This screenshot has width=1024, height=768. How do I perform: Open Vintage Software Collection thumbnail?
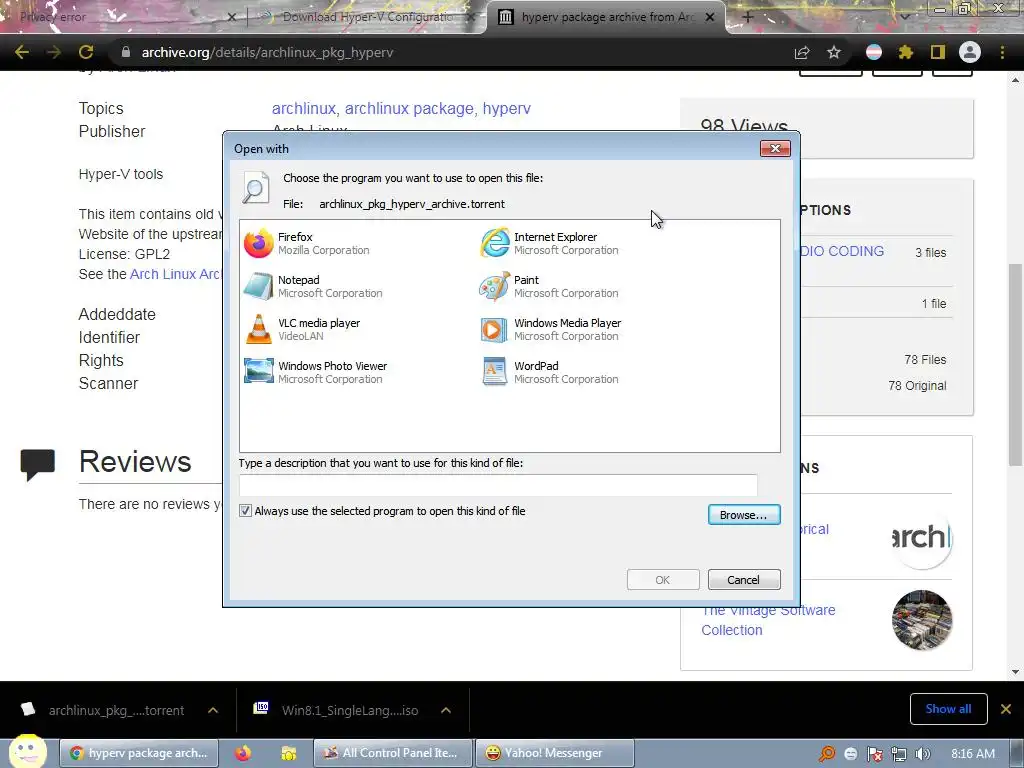(922, 620)
